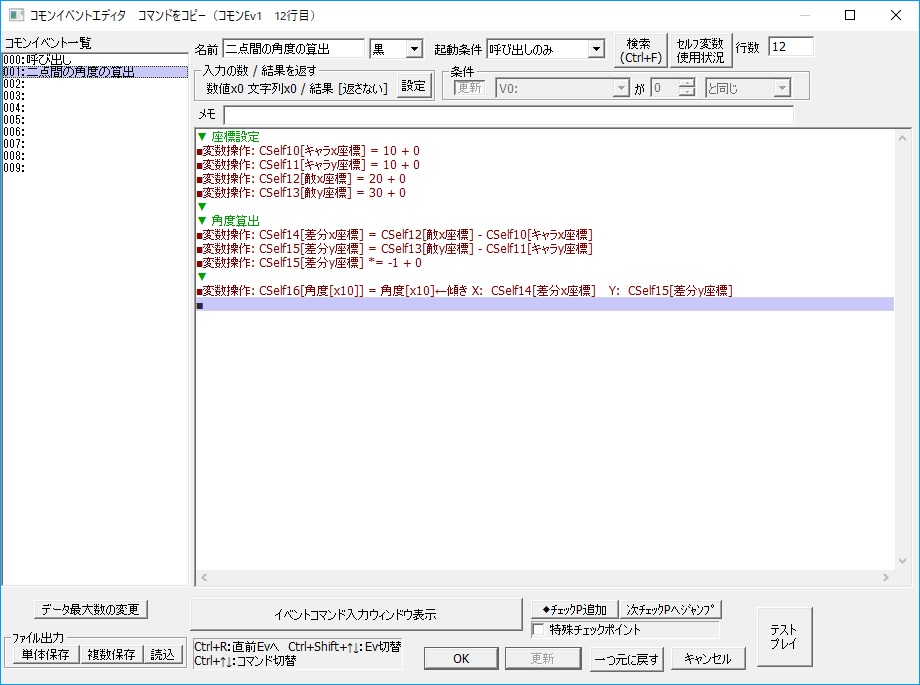The width and height of the screenshot is (920, 685).
Task: Click the 単体保存 button
Action: click(46, 654)
